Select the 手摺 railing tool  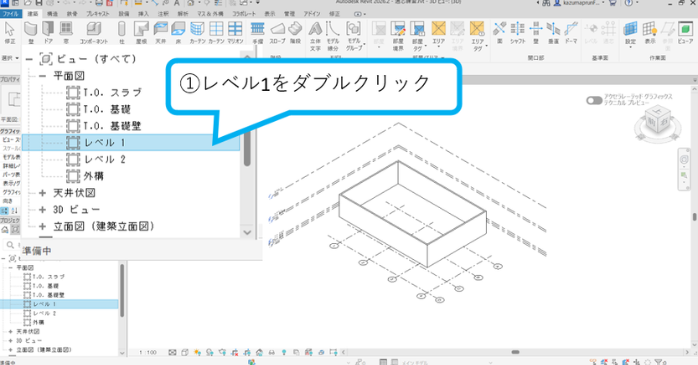tap(257, 32)
